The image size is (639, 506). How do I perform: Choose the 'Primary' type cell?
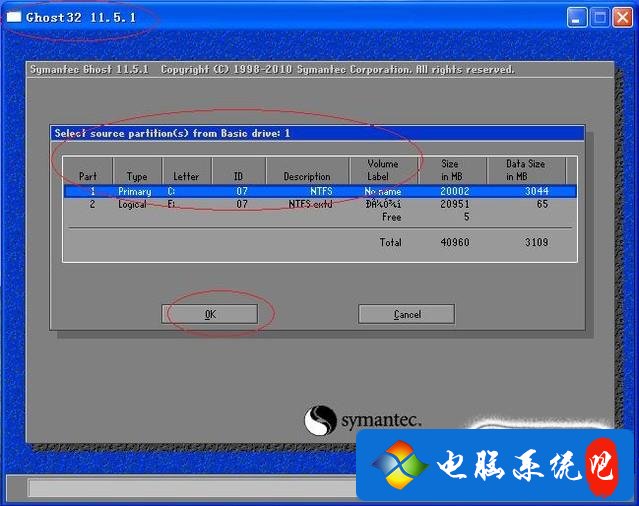[x=134, y=191]
